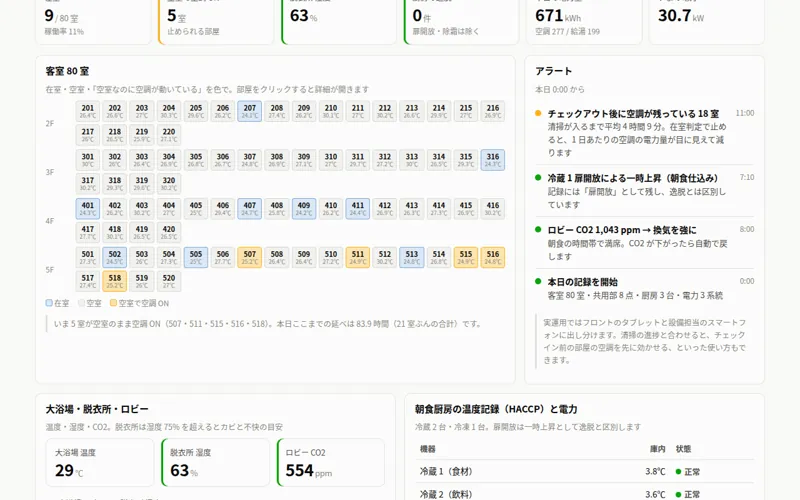Click the 5 室 止められる部屋 card
800x500 pixels.
pos(216,22)
